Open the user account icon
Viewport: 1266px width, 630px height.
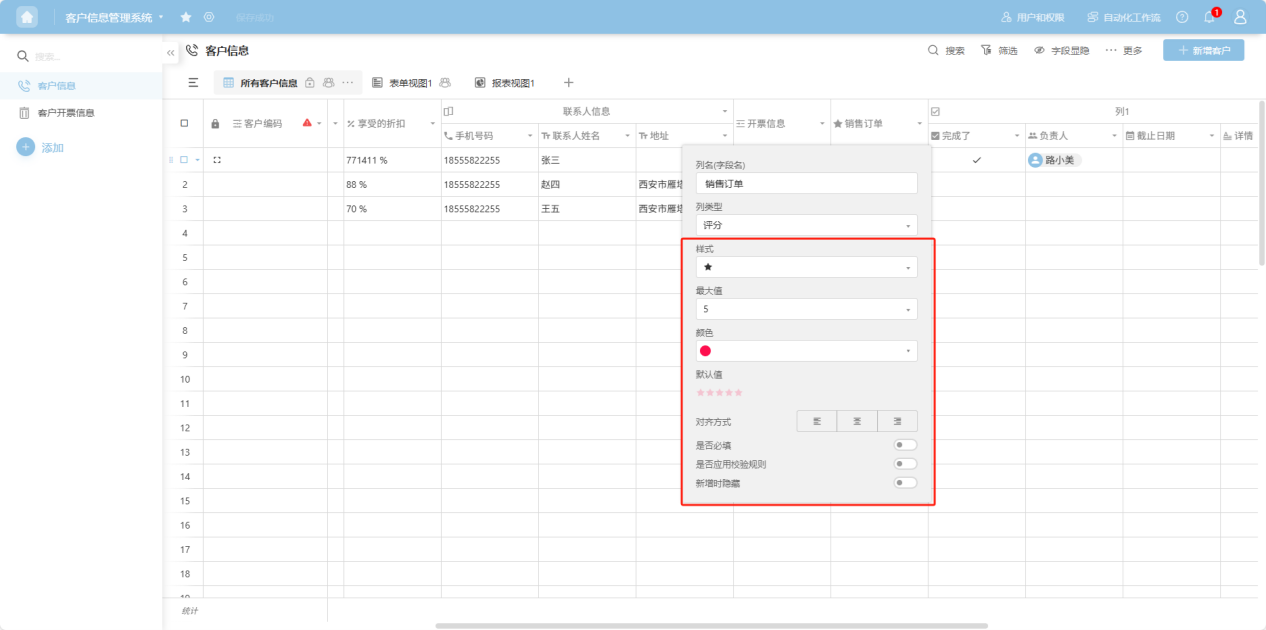point(1240,17)
